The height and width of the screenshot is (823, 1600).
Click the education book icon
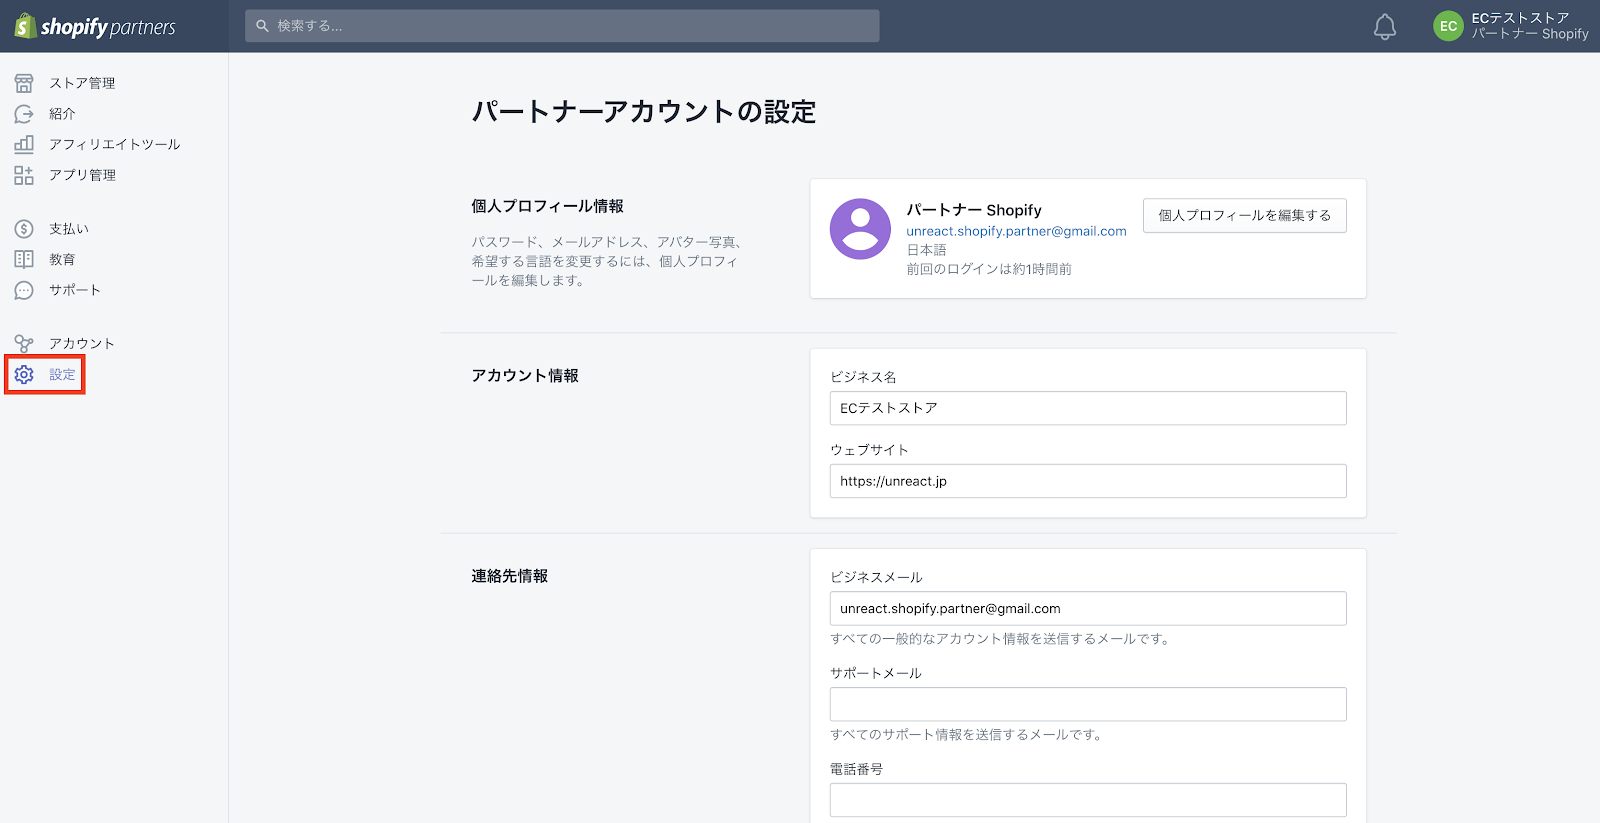[x=24, y=259]
